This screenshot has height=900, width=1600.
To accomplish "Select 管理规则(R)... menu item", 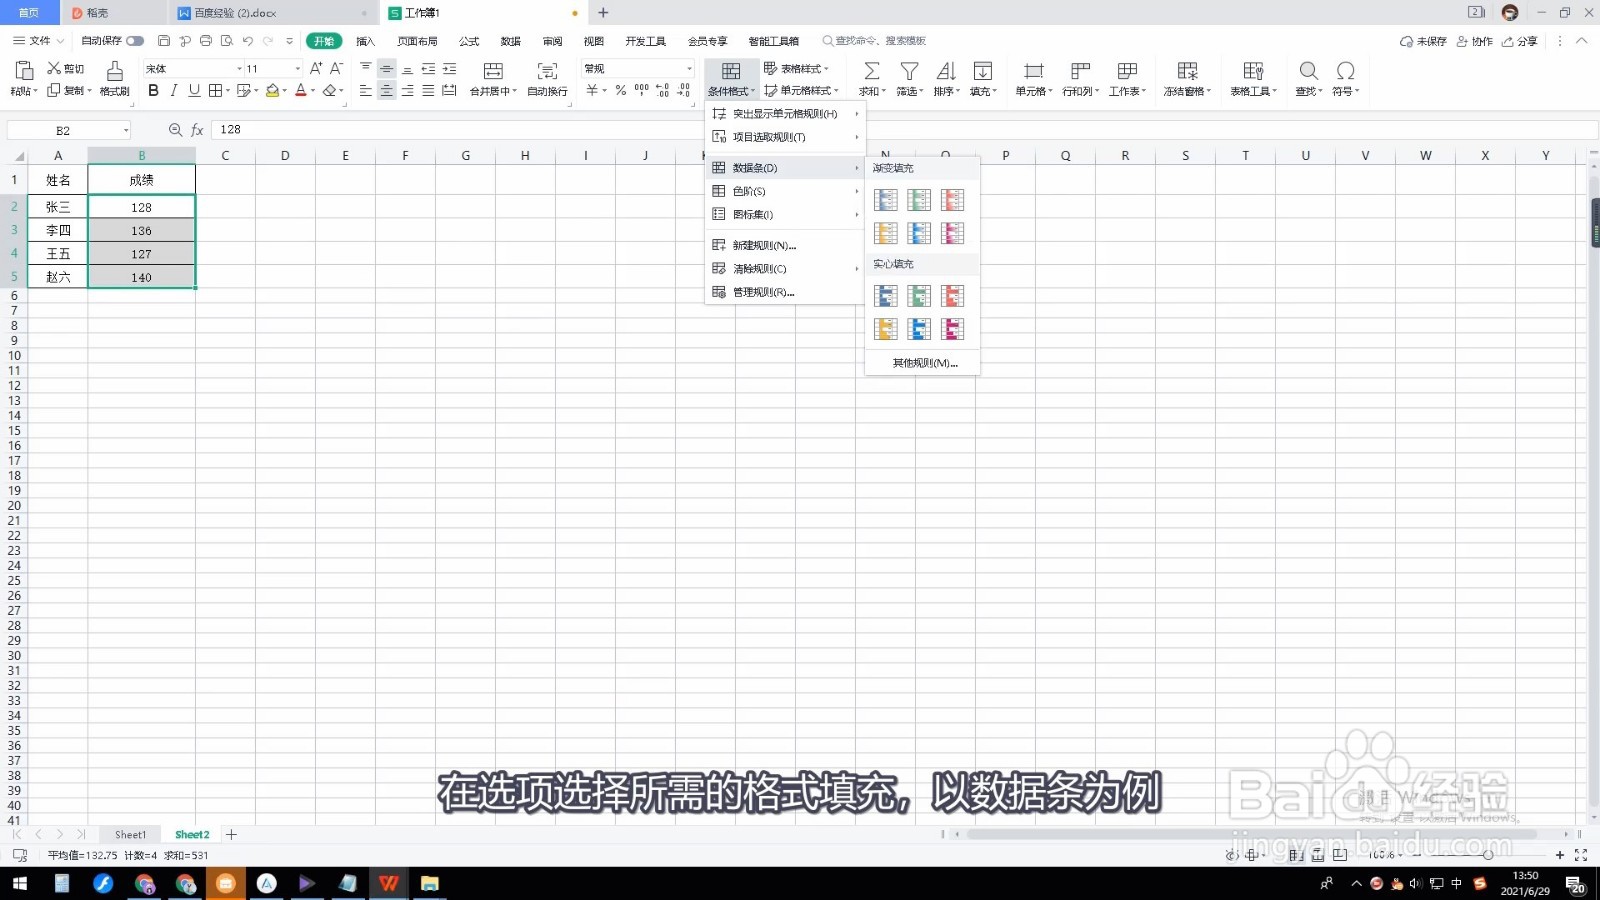I will point(785,292).
